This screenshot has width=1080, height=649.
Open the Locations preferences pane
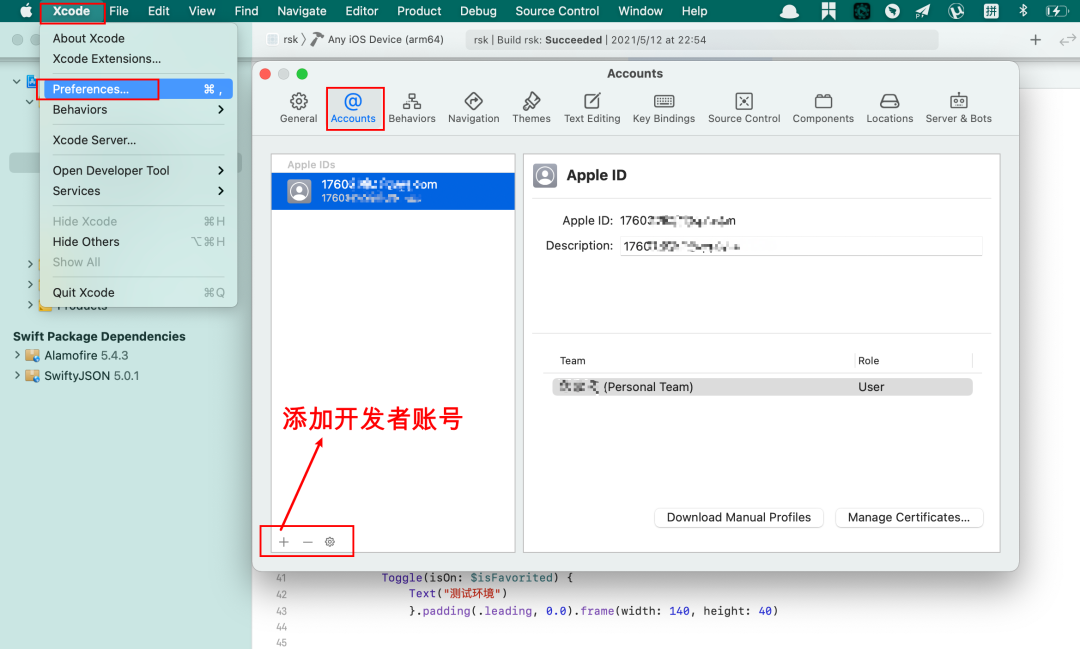coord(889,108)
